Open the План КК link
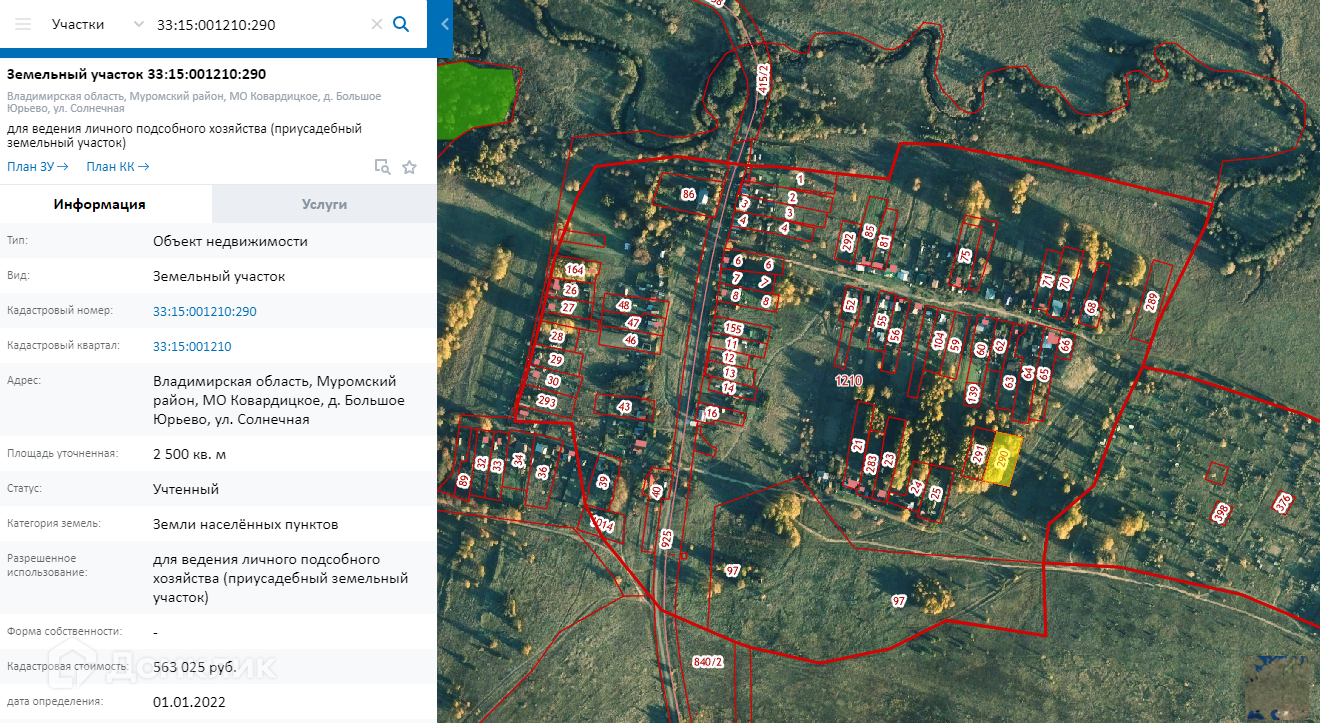Image resolution: width=1320 pixels, height=723 pixels. pyautogui.click(x=118, y=167)
